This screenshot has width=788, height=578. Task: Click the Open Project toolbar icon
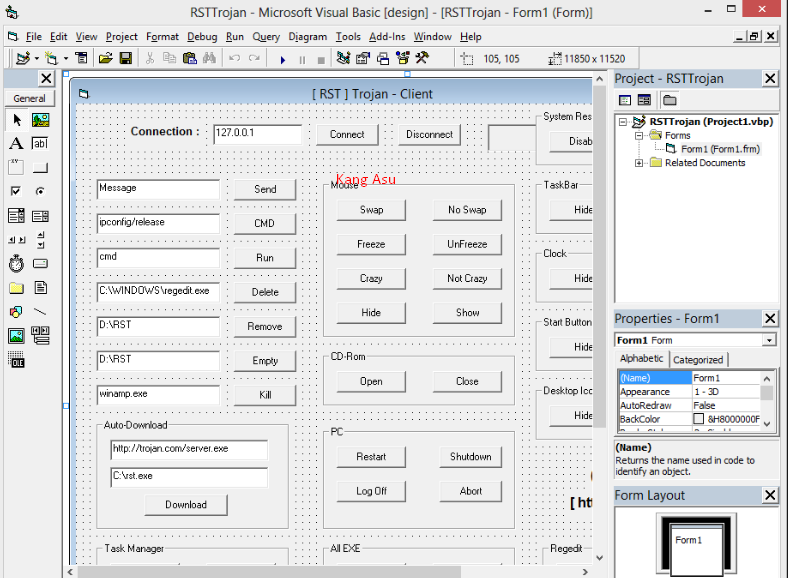click(x=105, y=58)
